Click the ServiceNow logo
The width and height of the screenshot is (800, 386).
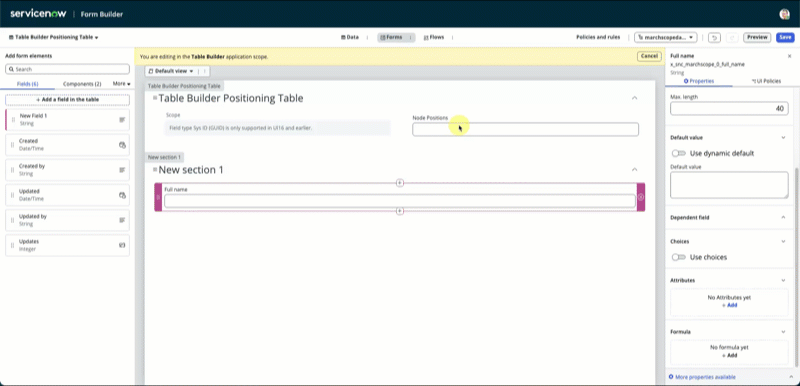click(38, 14)
